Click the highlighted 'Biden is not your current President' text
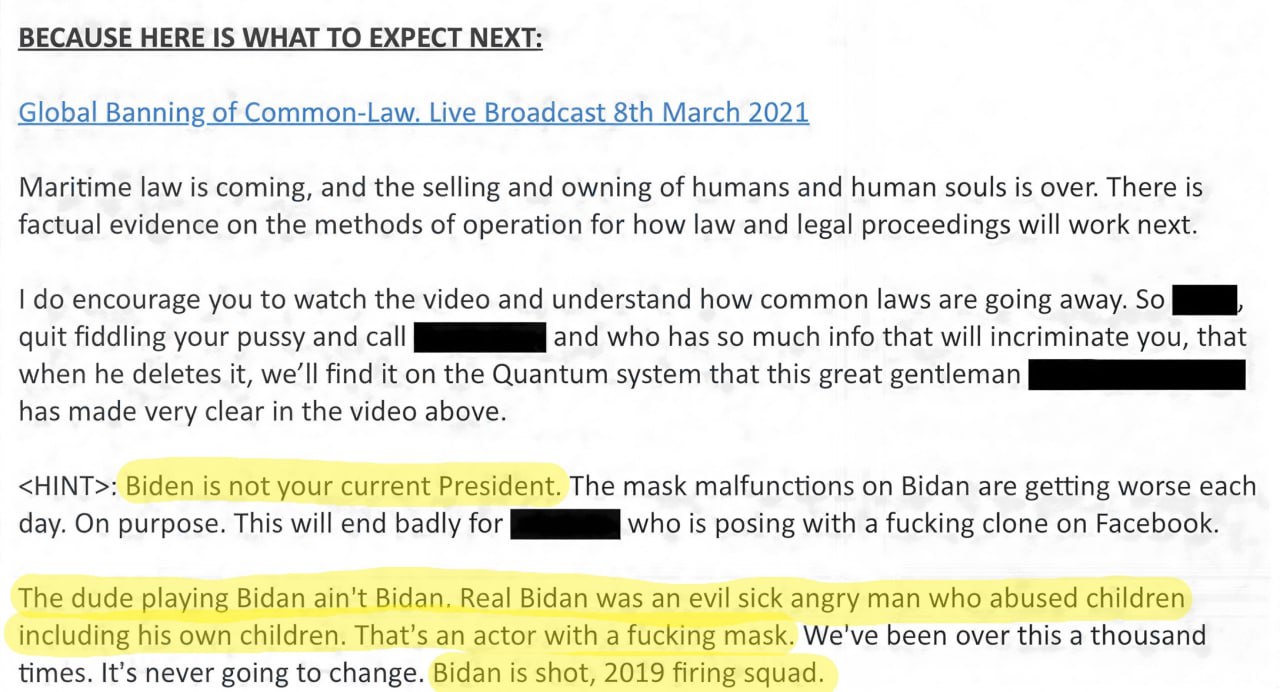The height and width of the screenshot is (692, 1280). pyautogui.click(x=346, y=487)
